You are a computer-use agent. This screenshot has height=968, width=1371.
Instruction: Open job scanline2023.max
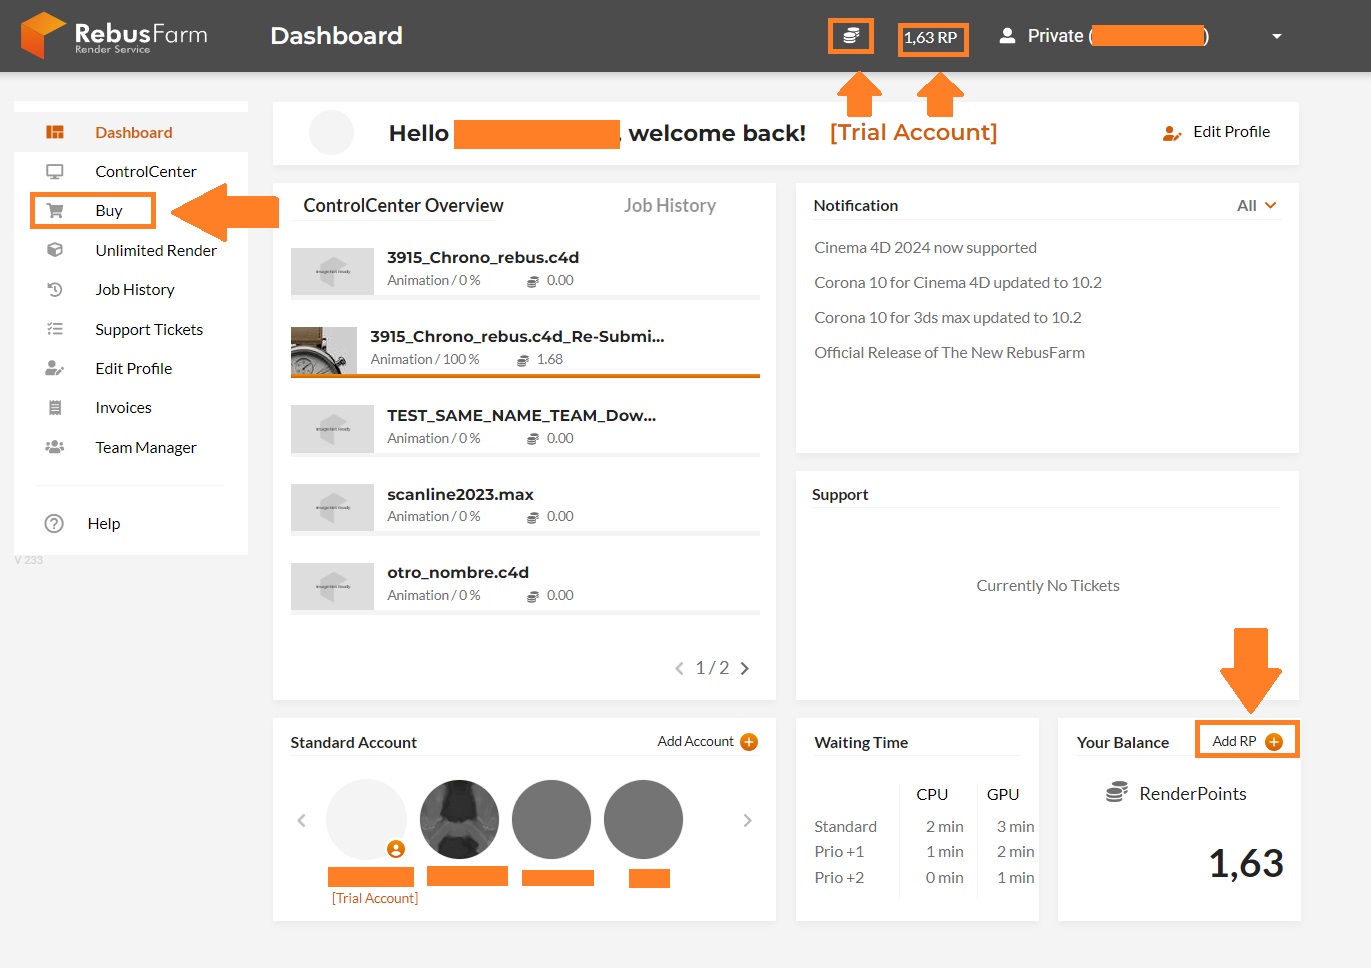click(460, 494)
